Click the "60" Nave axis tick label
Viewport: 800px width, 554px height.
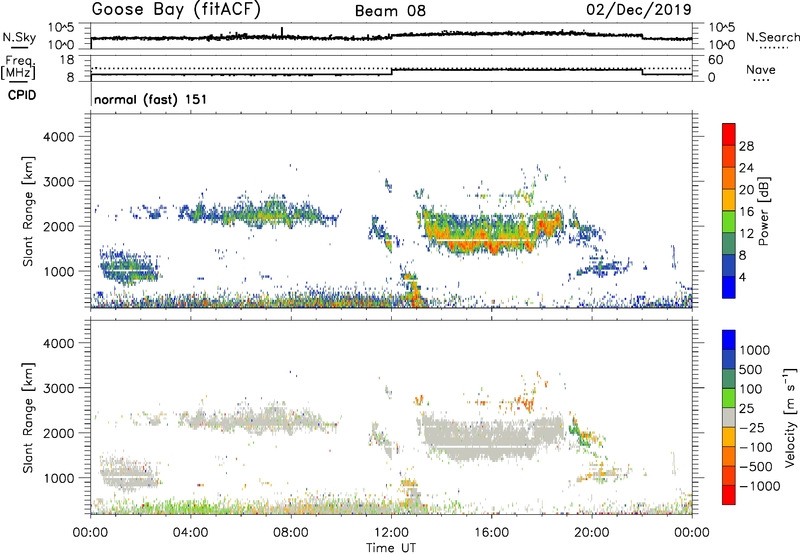click(715, 60)
